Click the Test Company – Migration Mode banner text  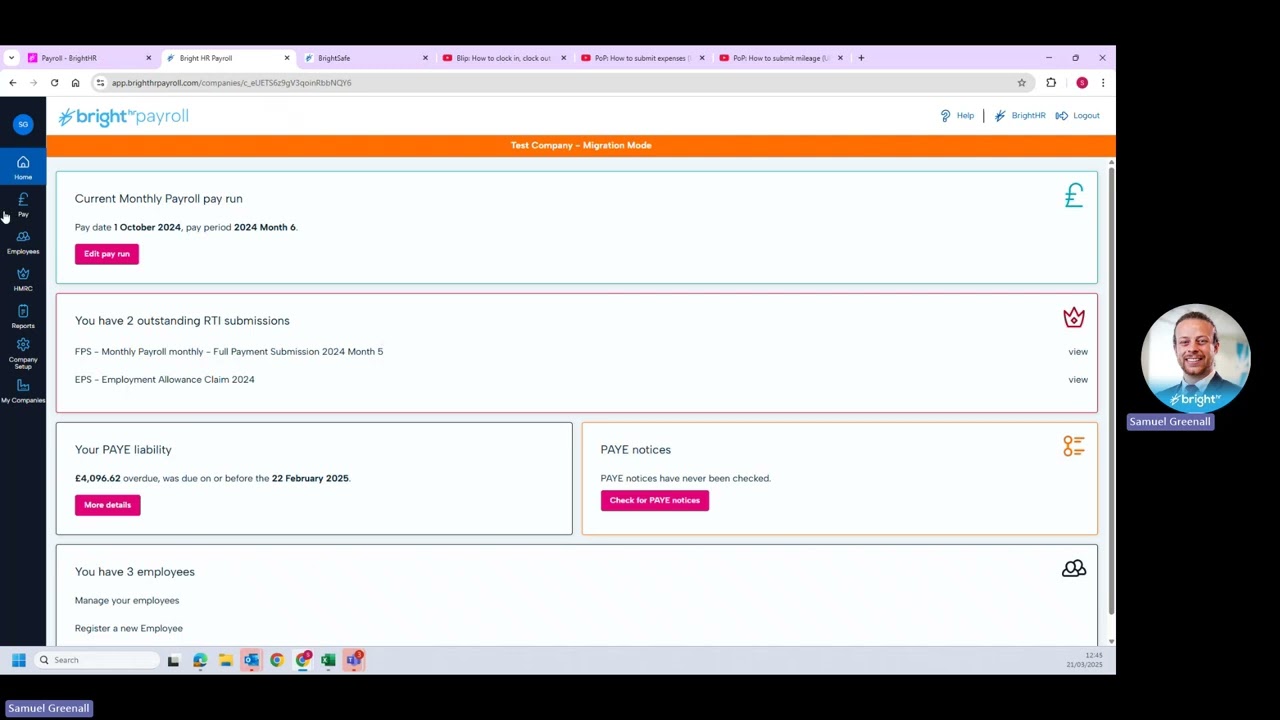click(581, 146)
